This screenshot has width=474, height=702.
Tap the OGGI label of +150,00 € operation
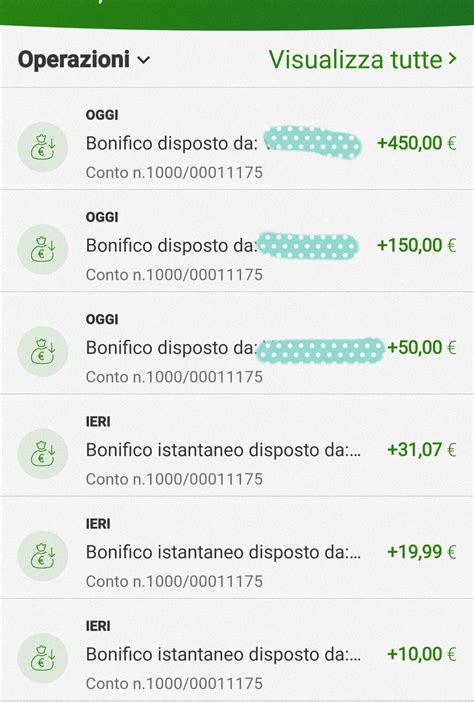[102, 217]
